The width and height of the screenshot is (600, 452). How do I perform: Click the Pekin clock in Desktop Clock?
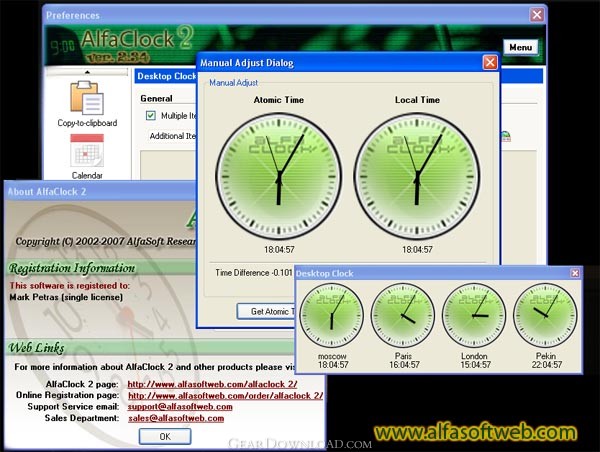coord(545,316)
